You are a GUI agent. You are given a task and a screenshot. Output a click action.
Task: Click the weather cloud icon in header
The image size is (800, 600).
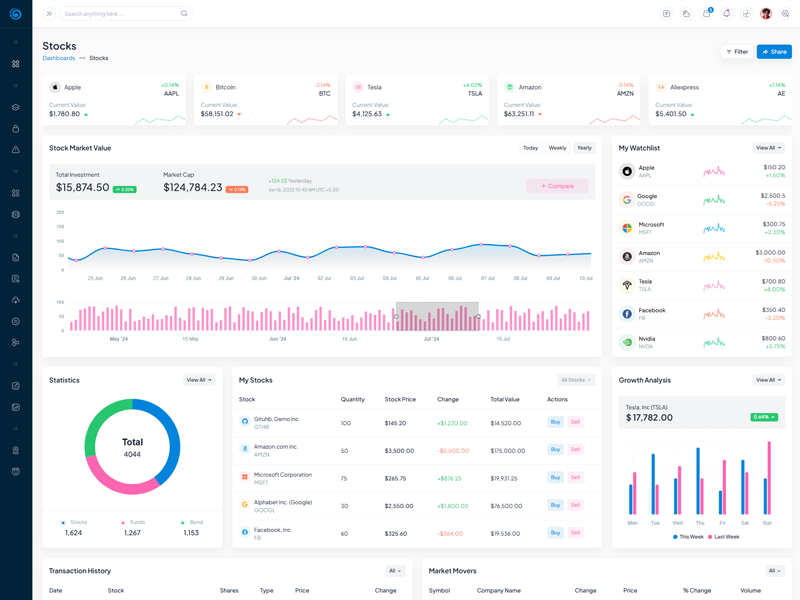click(686, 14)
